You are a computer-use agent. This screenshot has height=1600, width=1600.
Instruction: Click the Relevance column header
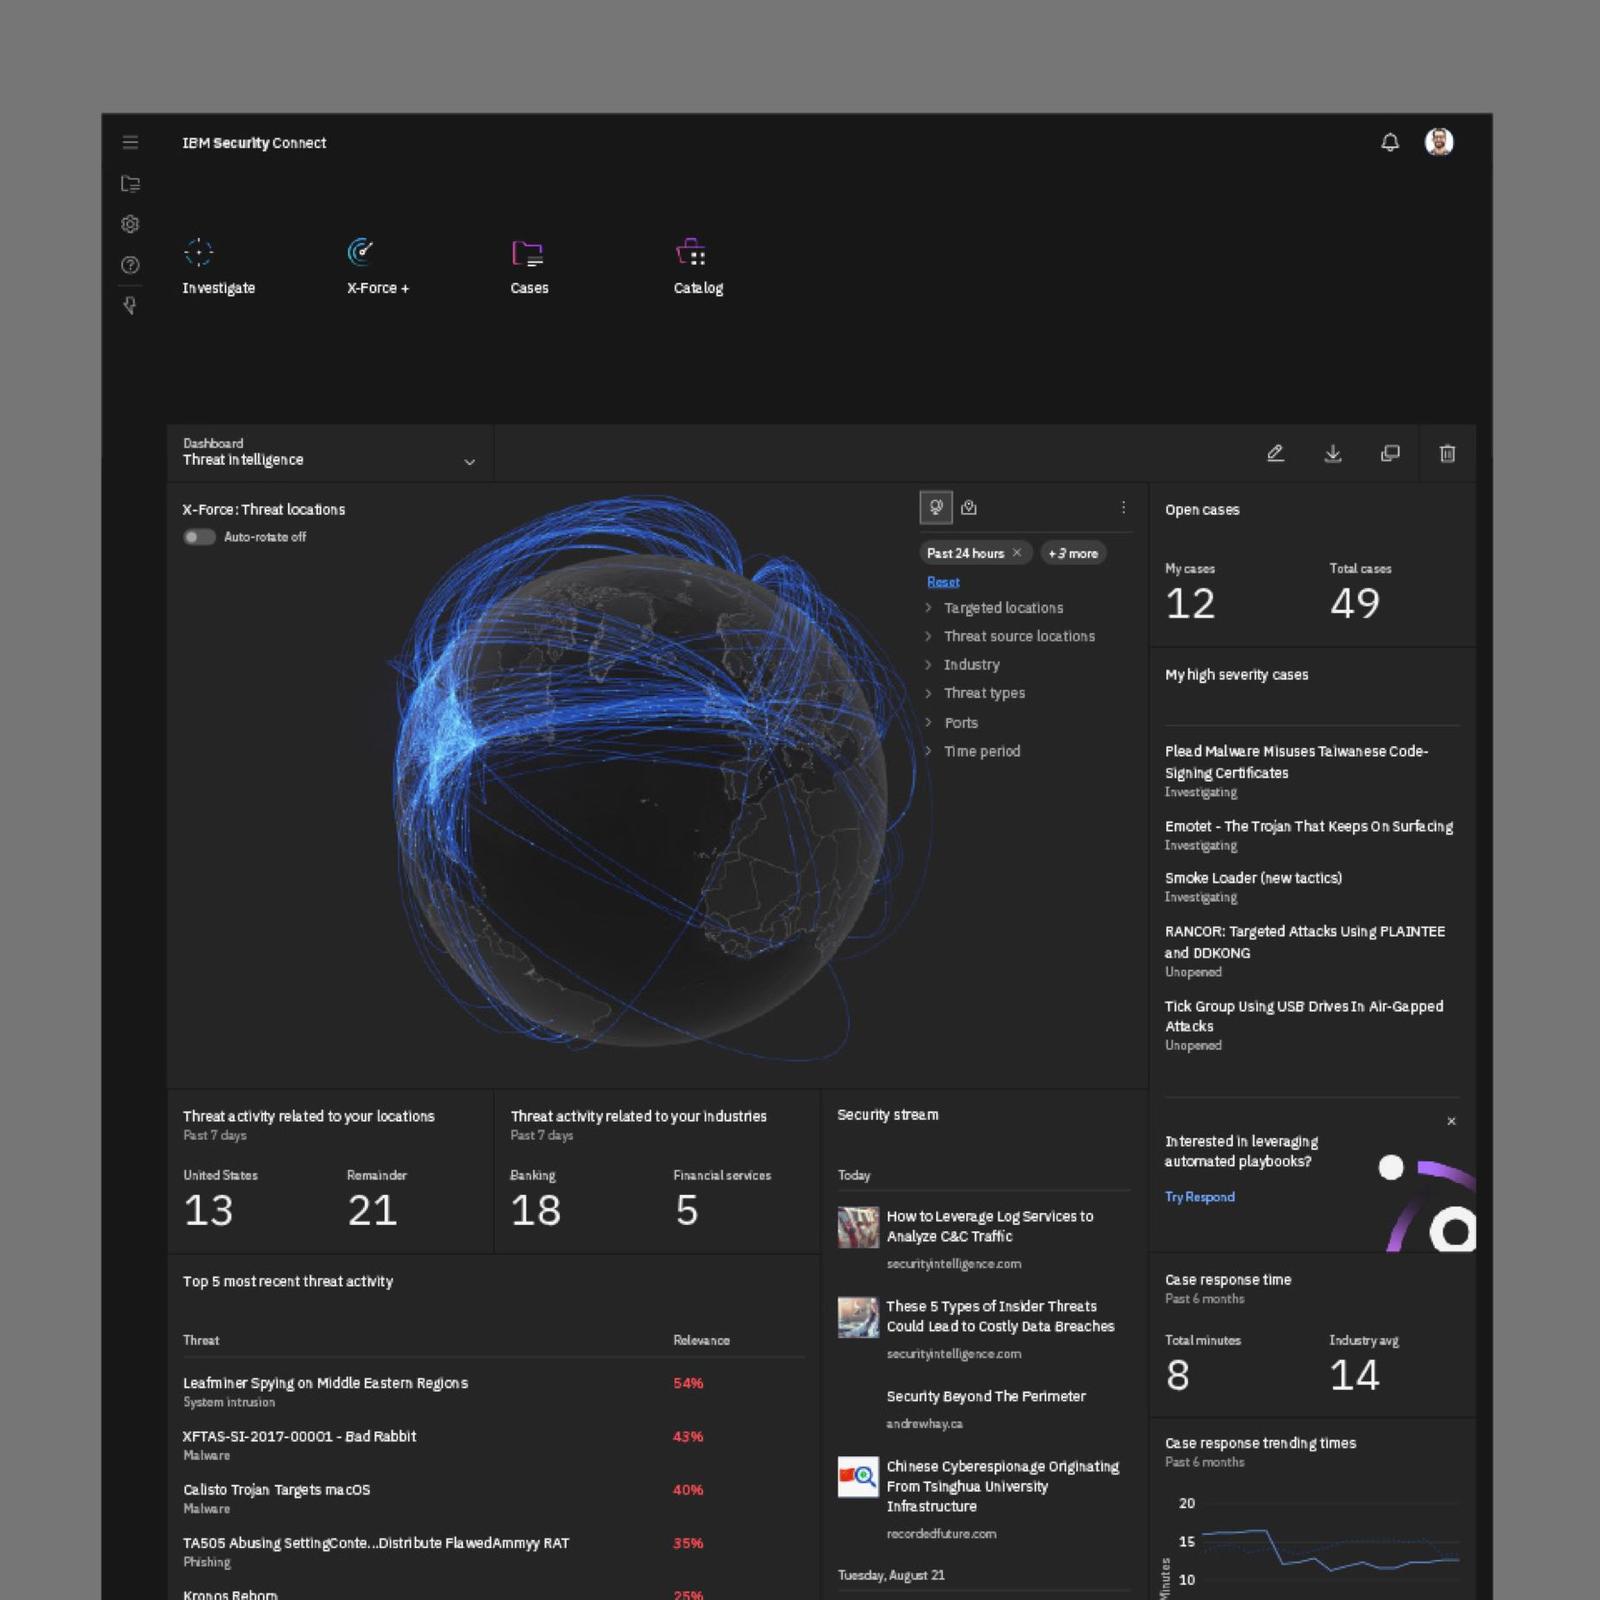701,1340
